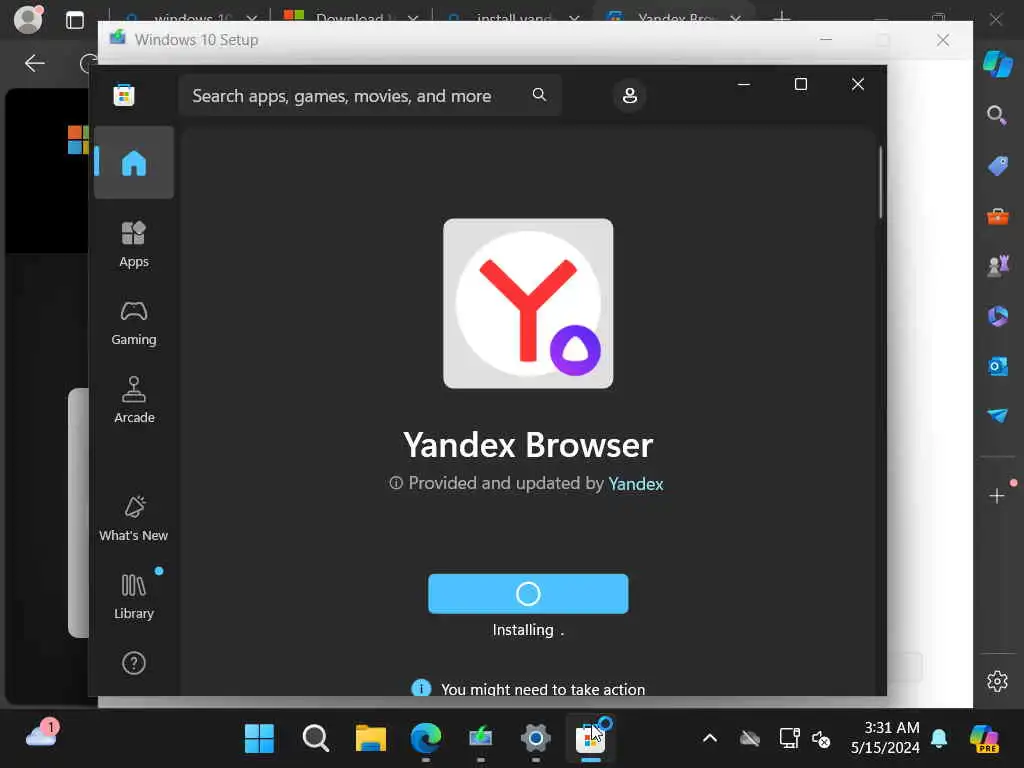Minimize the Microsoft Store window
This screenshot has width=1024, height=768.
click(x=743, y=84)
